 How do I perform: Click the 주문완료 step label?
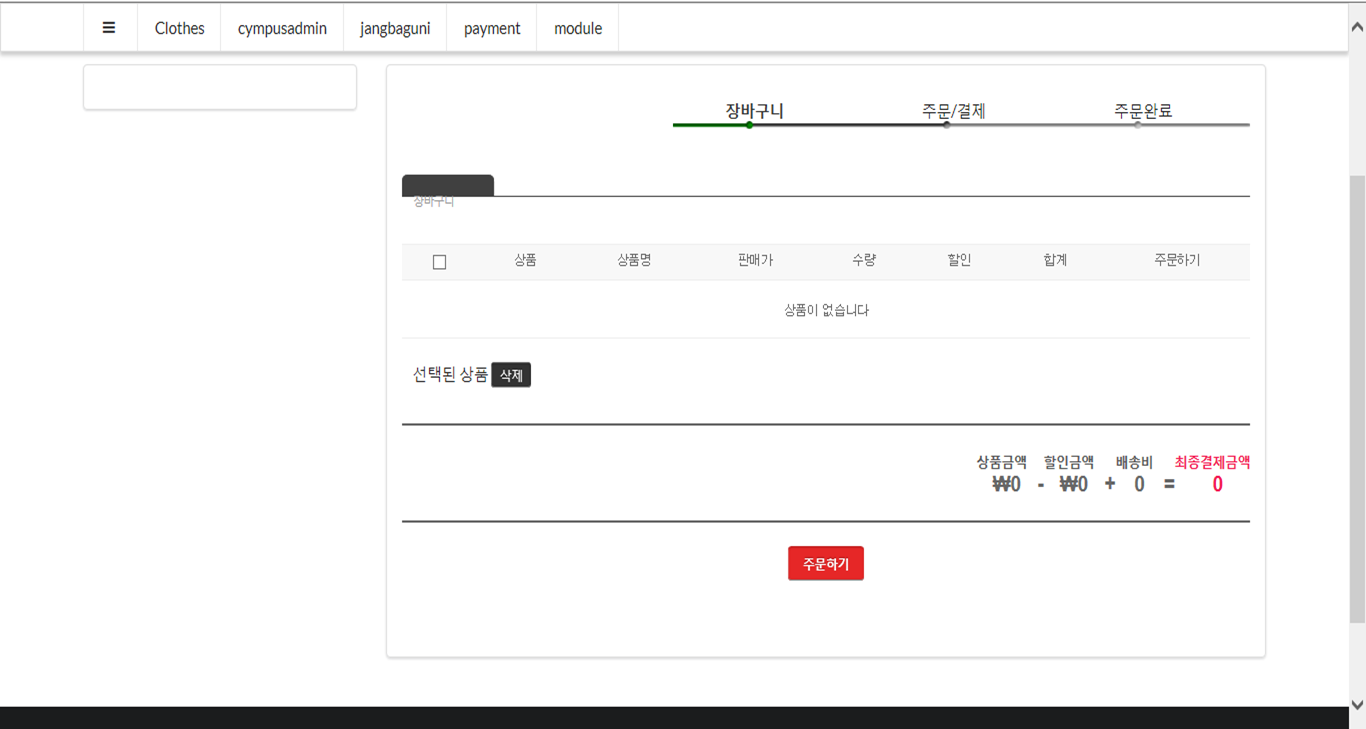tap(1143, 111)
